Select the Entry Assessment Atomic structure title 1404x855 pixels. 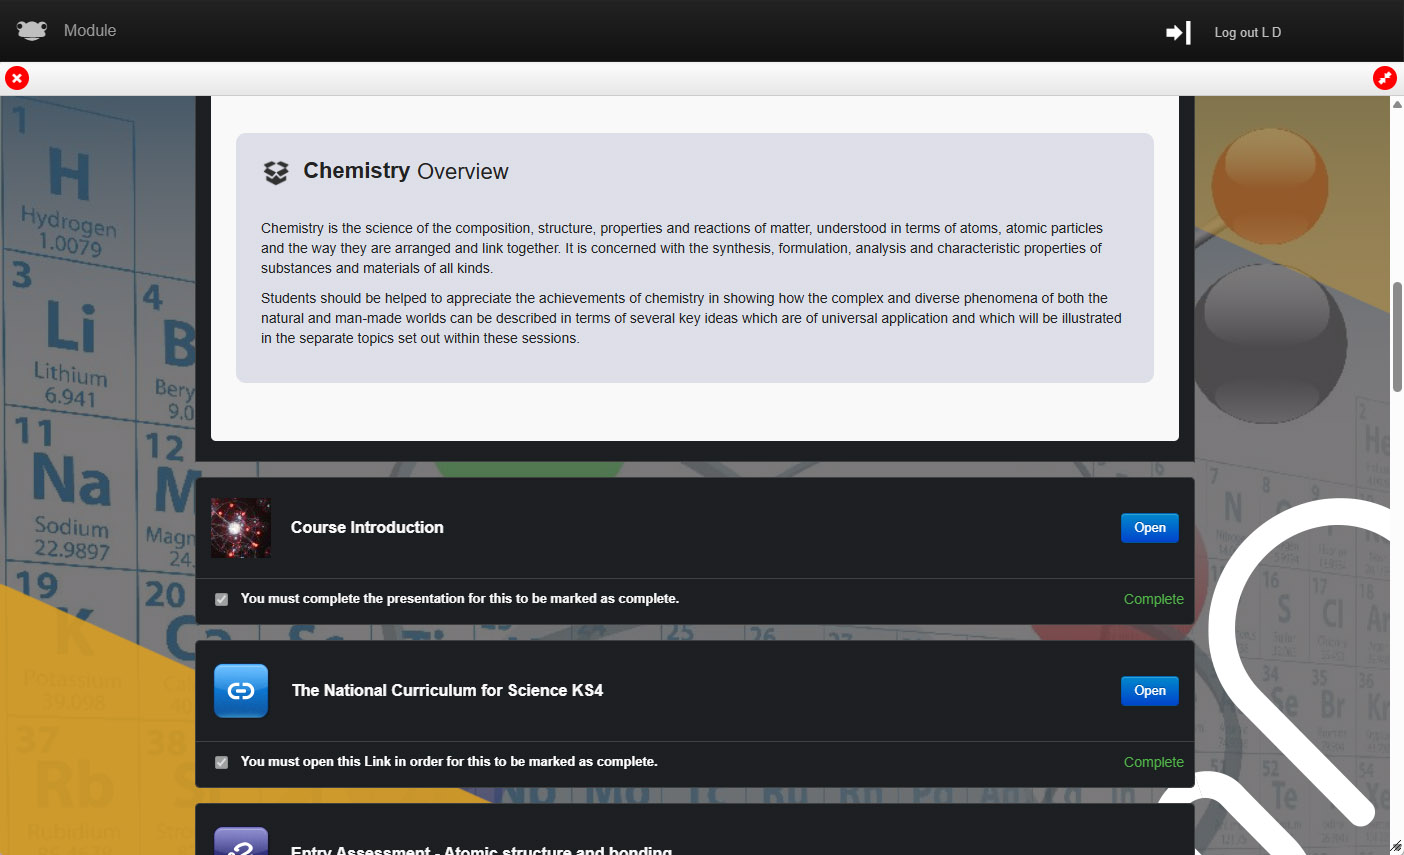point(481,849)
